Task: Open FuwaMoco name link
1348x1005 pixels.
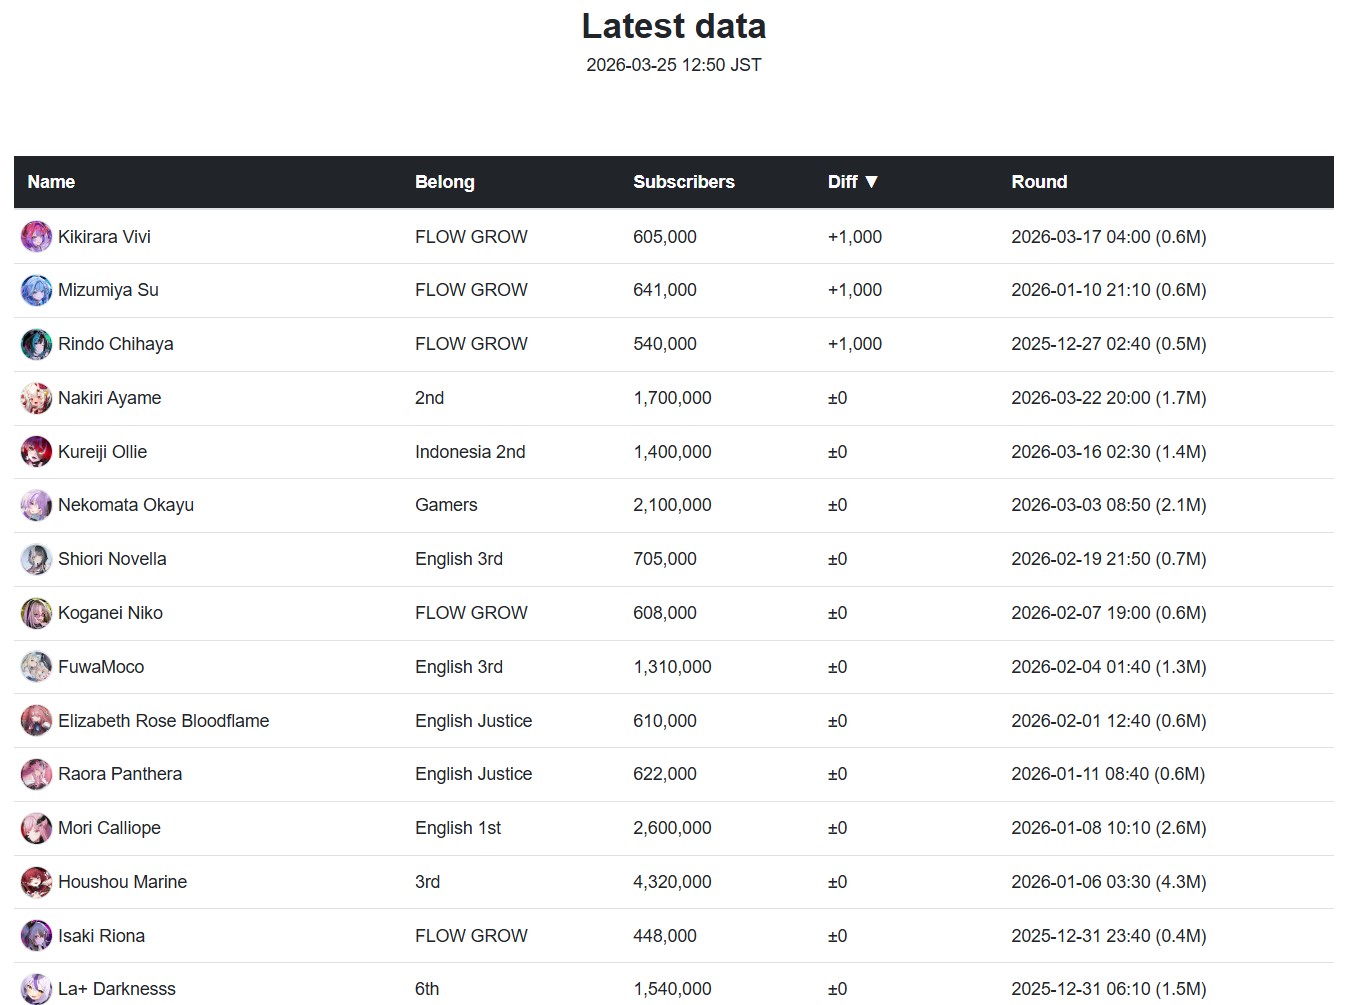Action: [101, 667]
